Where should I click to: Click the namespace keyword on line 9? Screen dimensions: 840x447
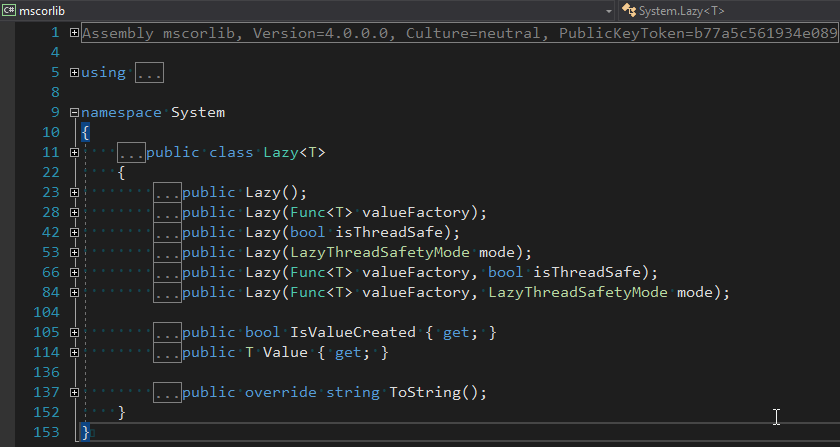121,113
